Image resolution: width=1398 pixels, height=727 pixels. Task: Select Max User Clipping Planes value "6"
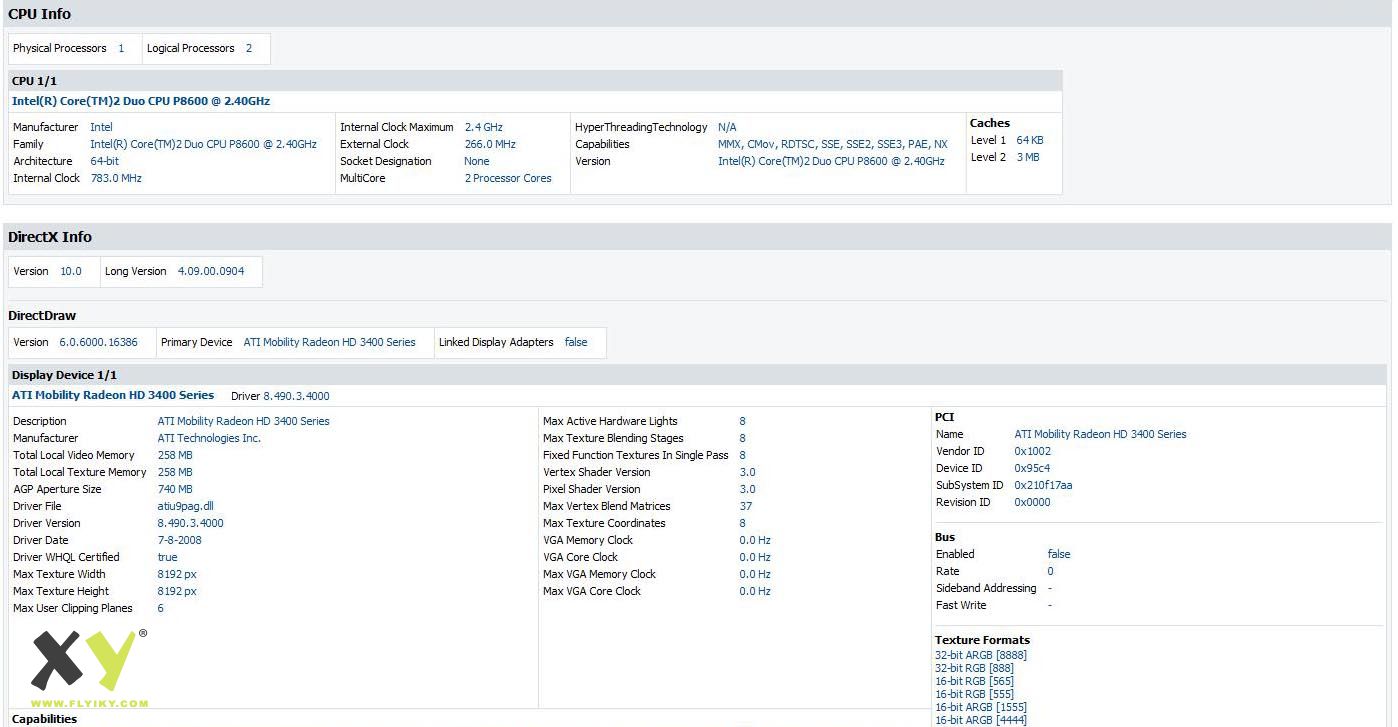160,608
